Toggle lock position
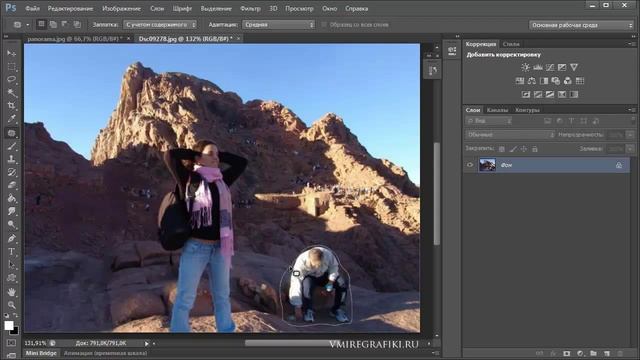 (524, 149)
